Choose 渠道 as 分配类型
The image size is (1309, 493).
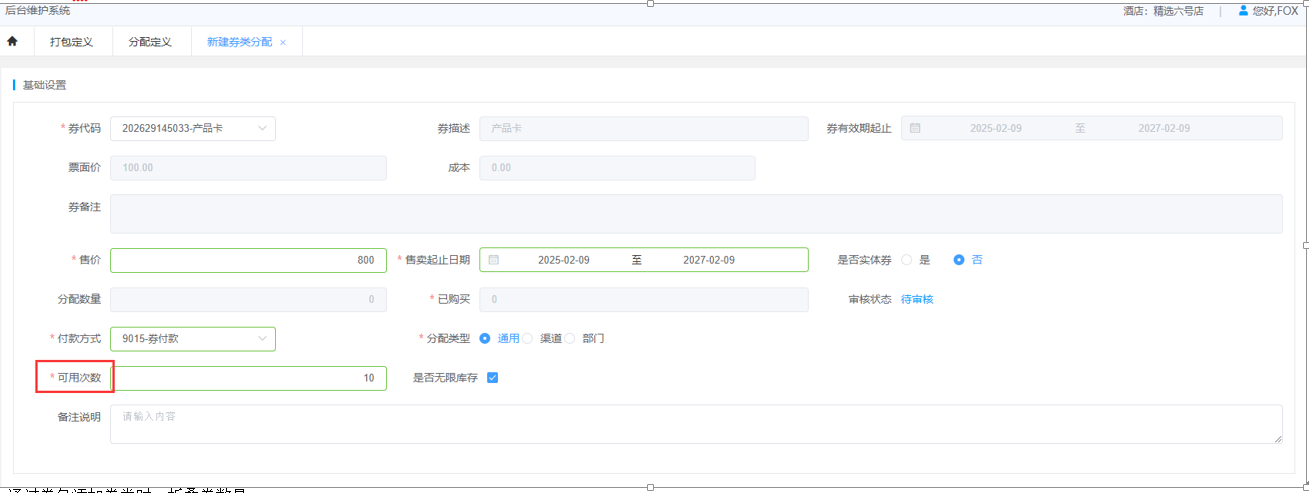pyautogui.click(x=528, y=338)
